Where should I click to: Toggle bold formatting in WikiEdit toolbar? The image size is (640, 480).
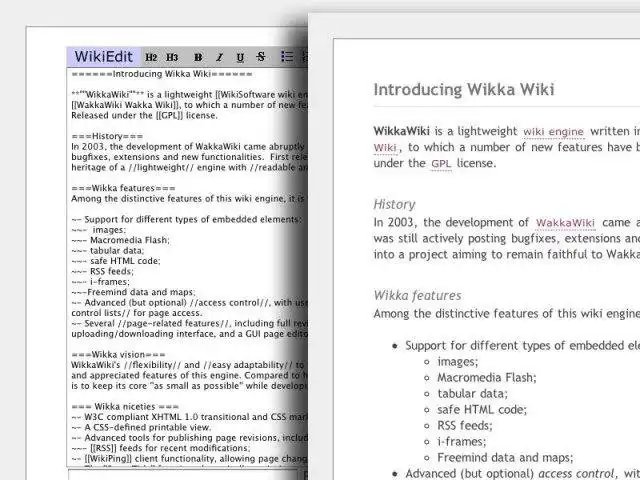(x=198, y=57)
